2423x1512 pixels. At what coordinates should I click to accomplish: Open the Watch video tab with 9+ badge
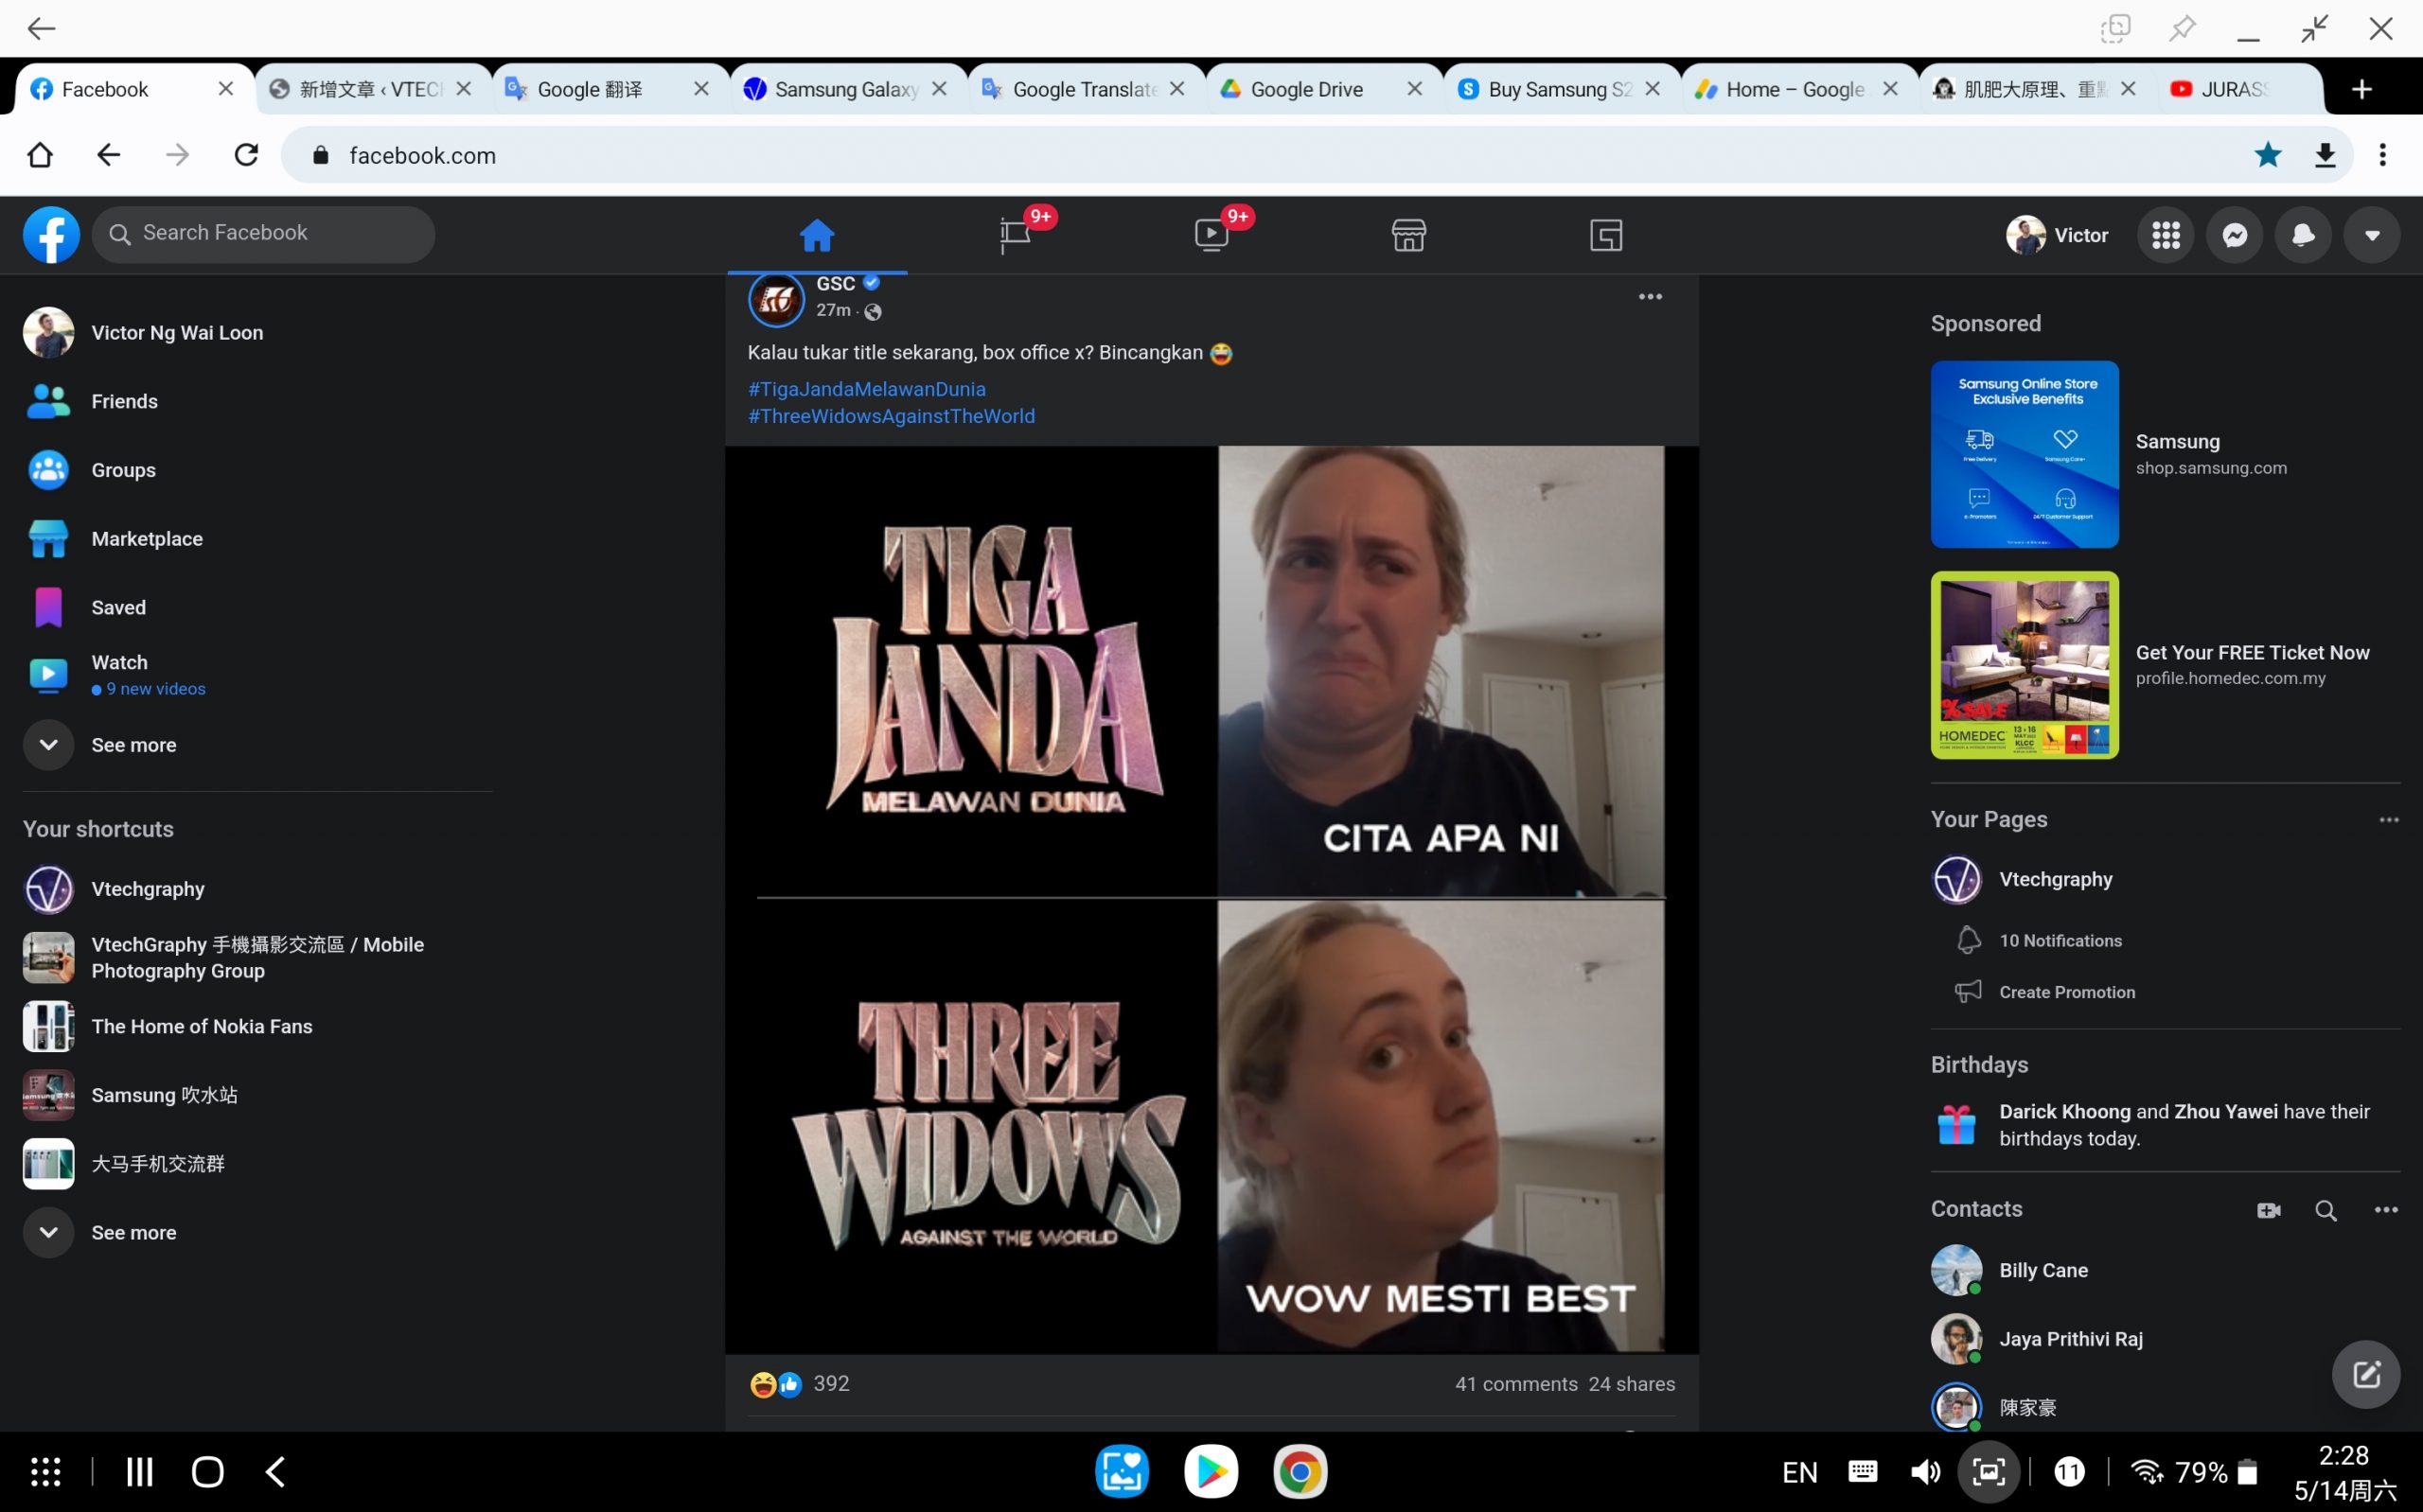click(x=1211, y=235)
